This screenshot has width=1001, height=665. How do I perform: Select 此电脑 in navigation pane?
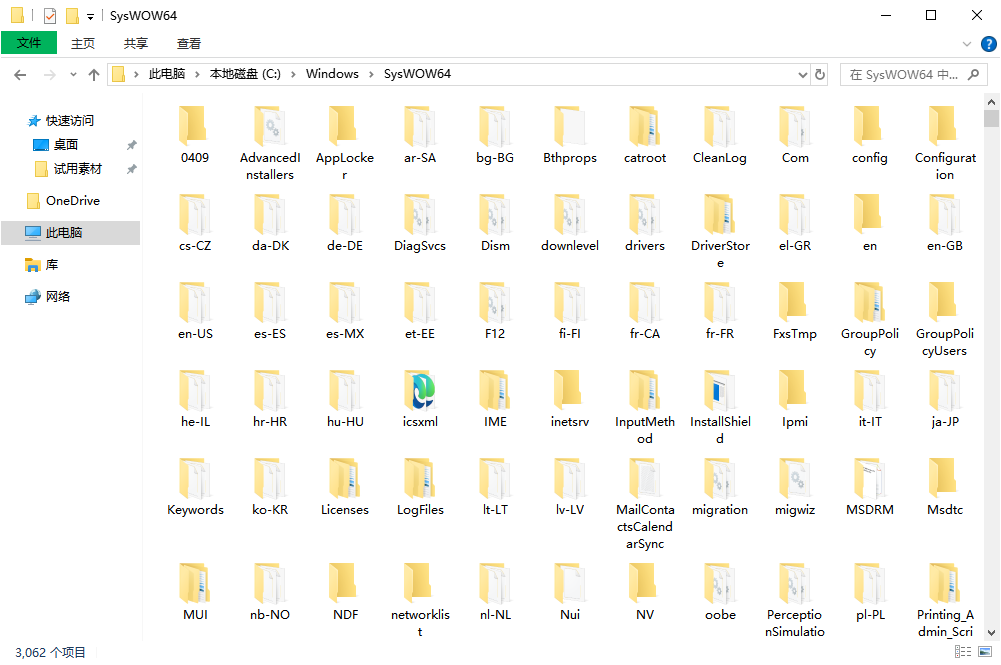point(70,233)
